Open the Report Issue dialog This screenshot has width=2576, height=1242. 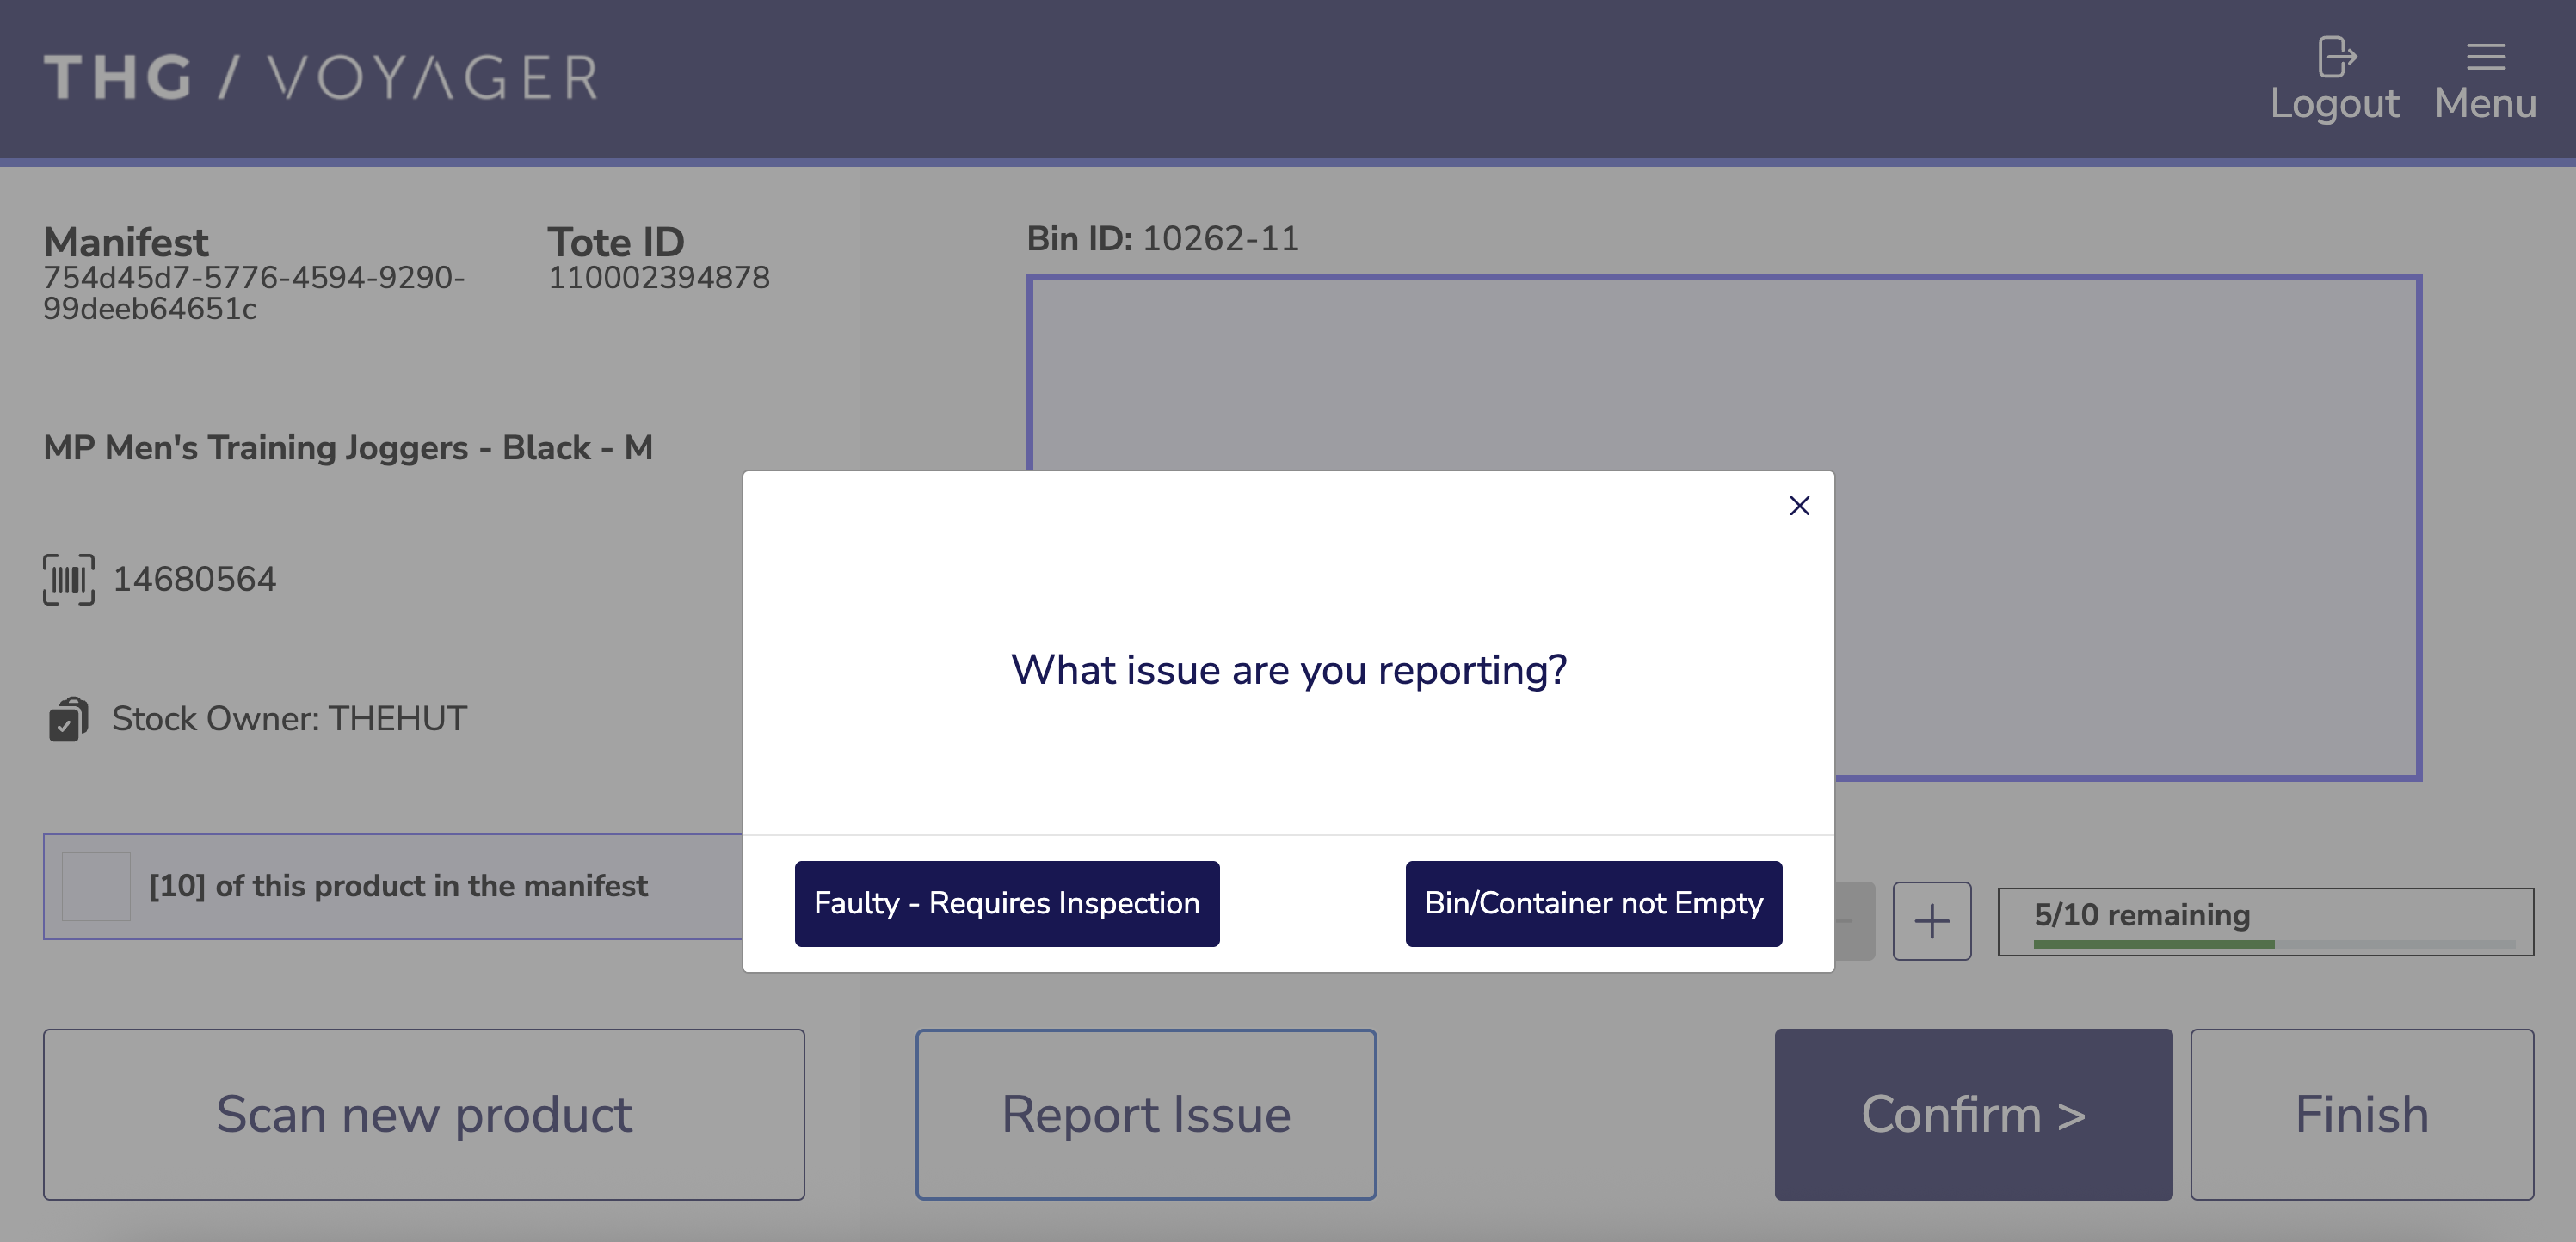click(1146, 1114)
